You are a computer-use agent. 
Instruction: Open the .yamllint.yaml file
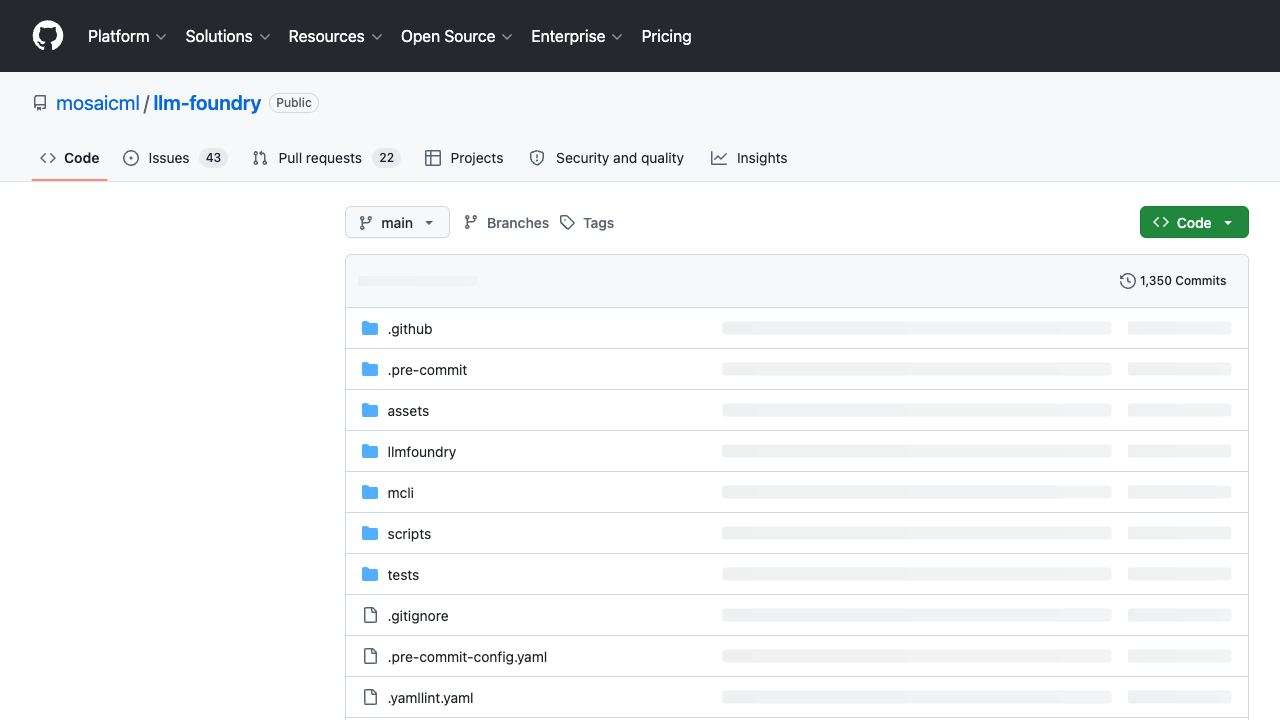point(430,698)
